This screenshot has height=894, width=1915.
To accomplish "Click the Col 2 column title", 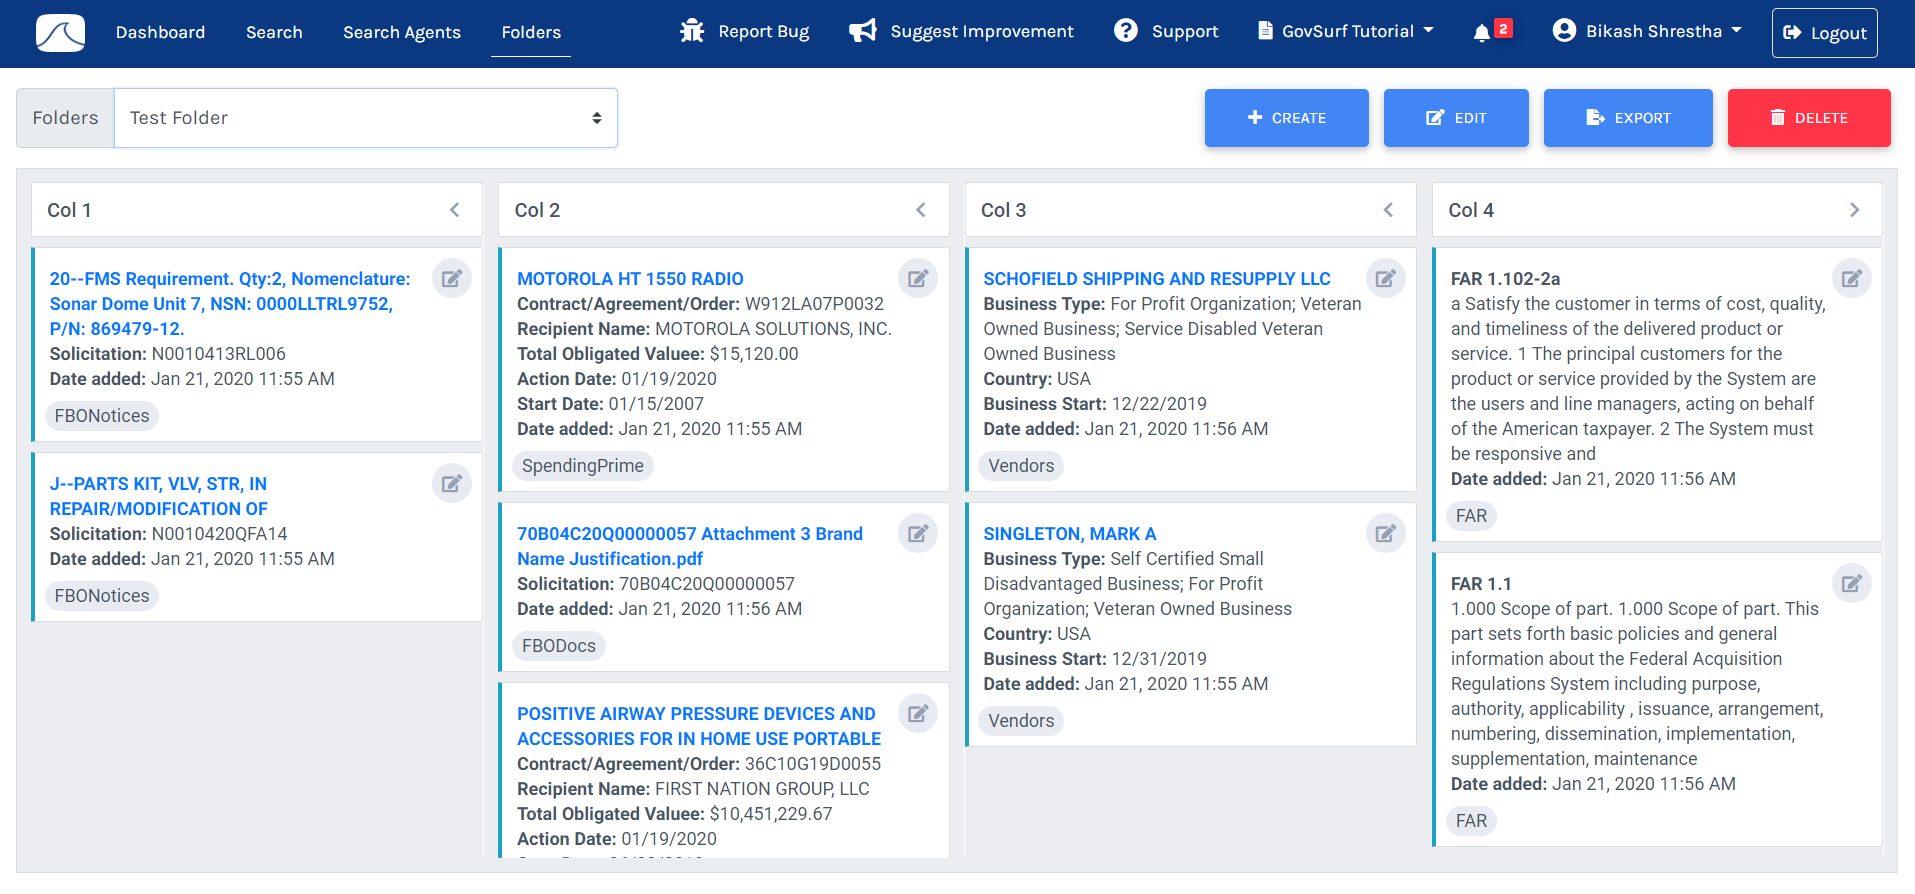I will coord(537,210).
